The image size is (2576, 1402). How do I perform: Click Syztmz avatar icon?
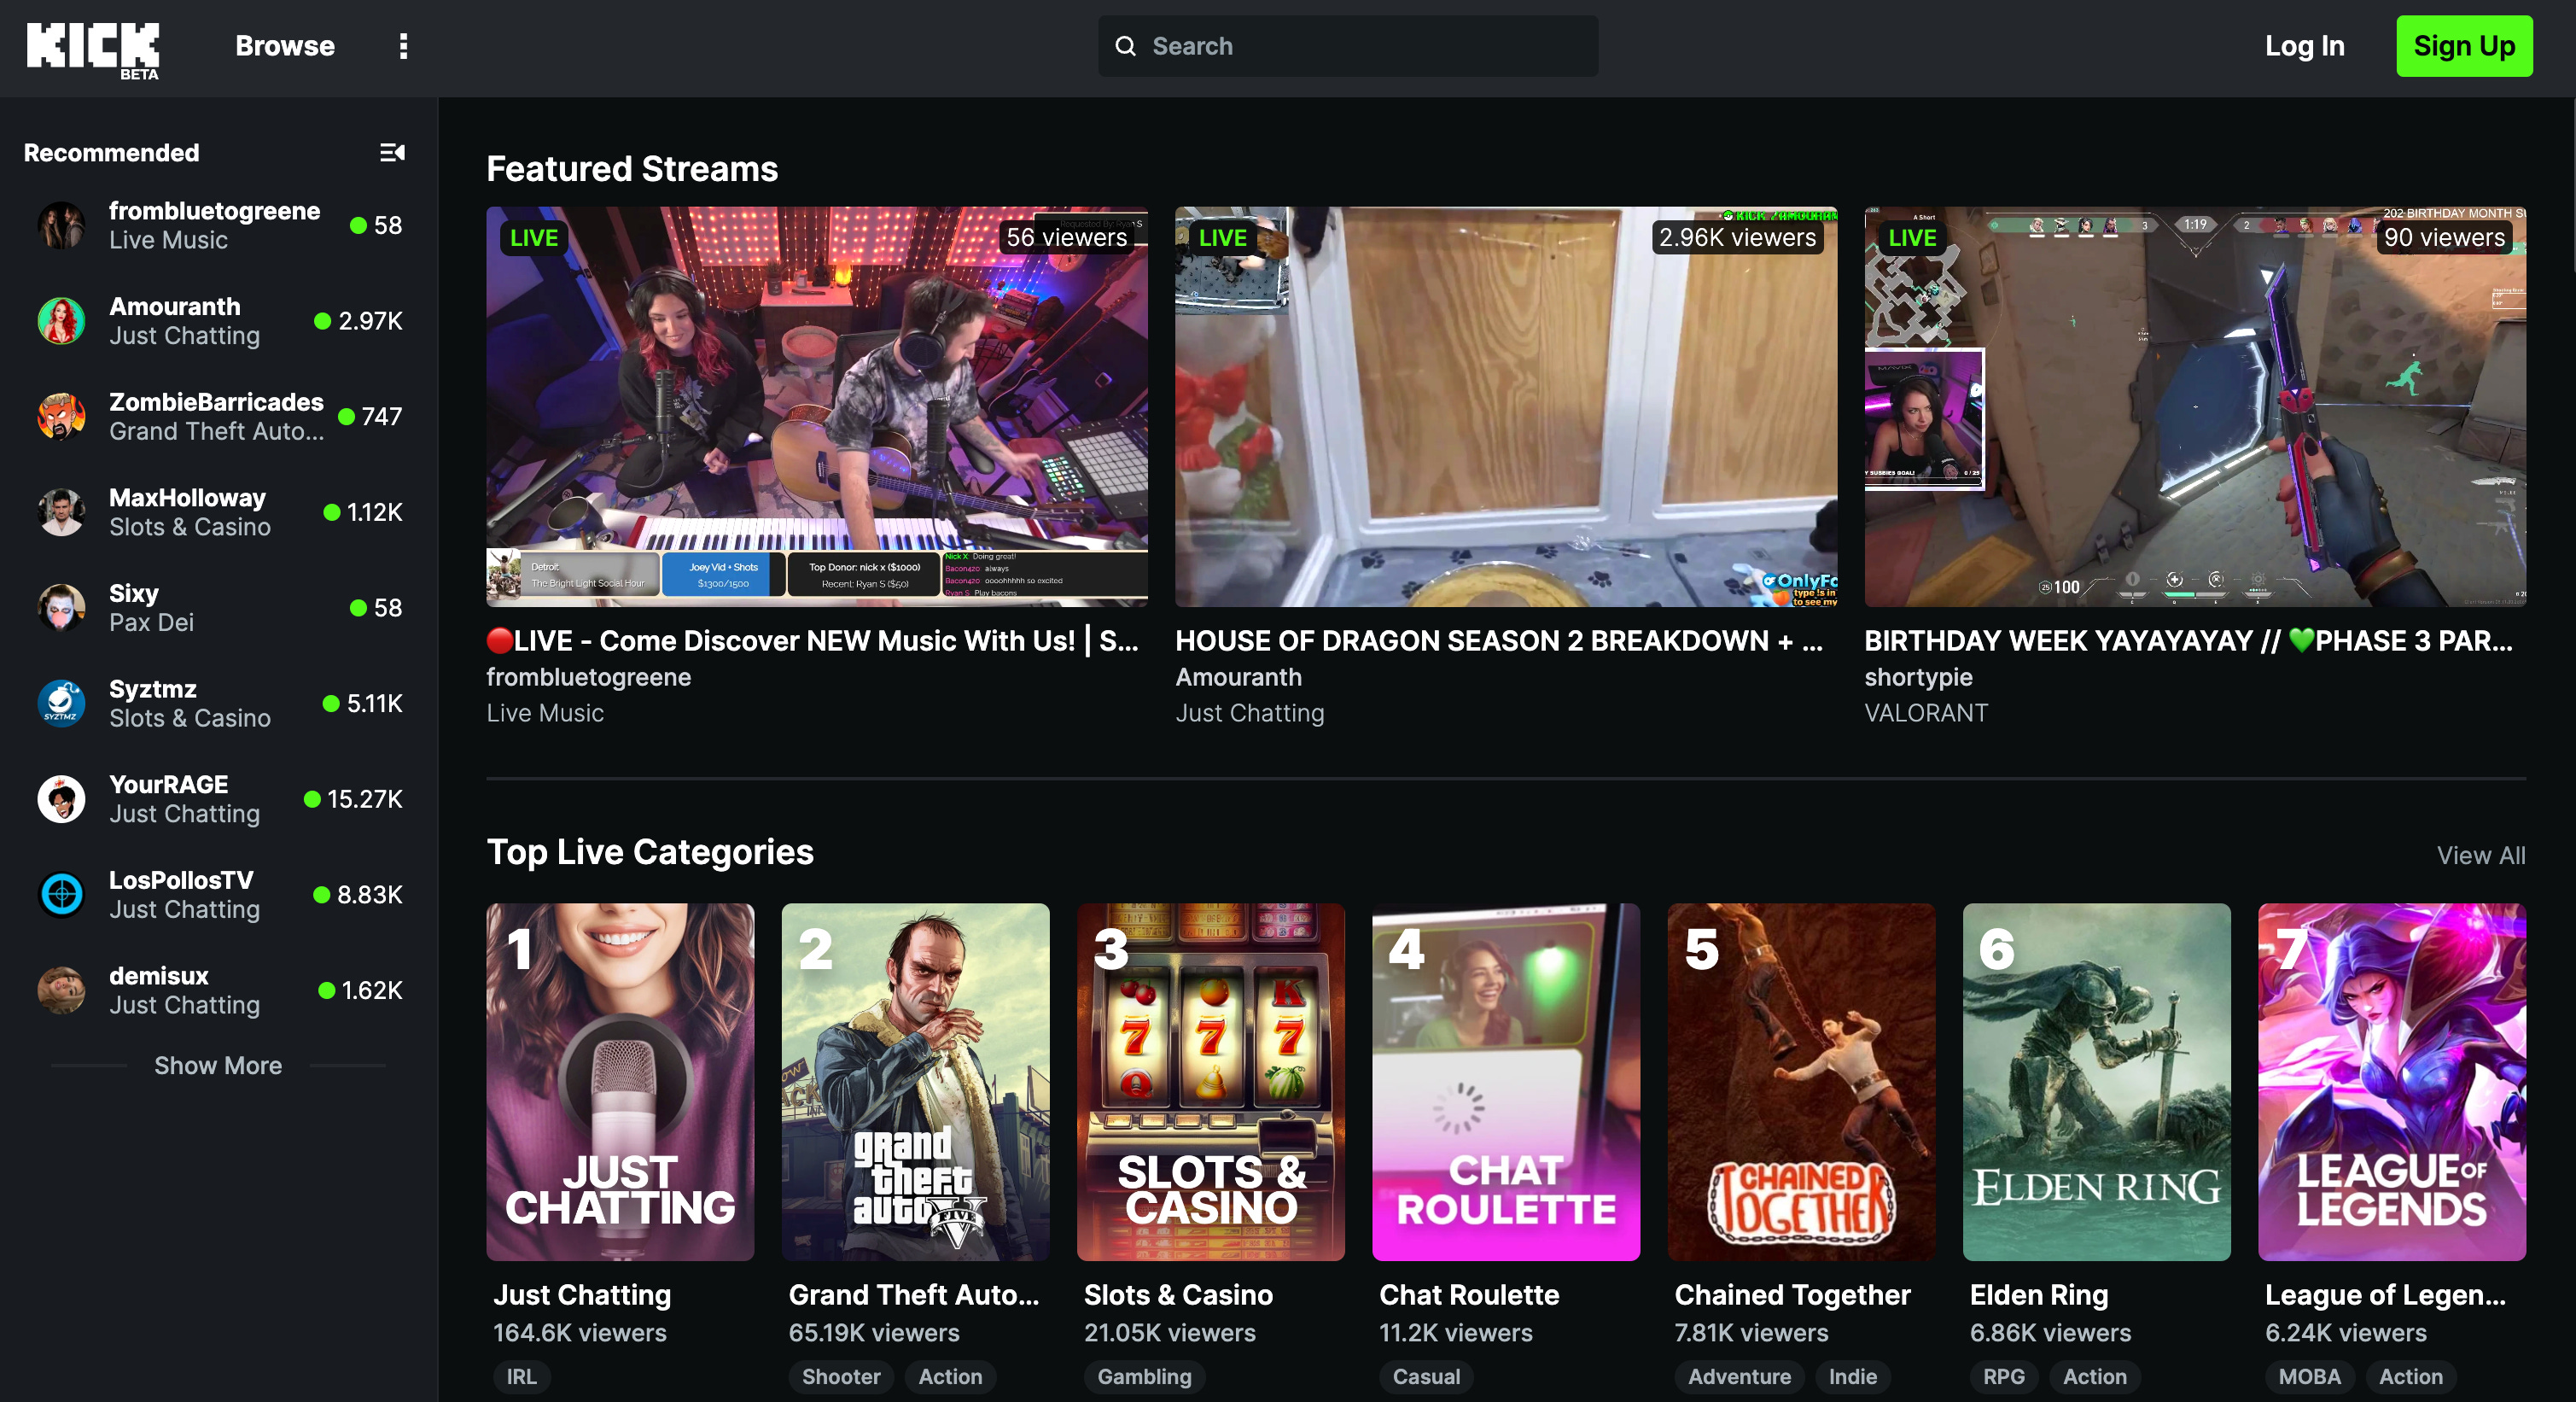[61, 703]
